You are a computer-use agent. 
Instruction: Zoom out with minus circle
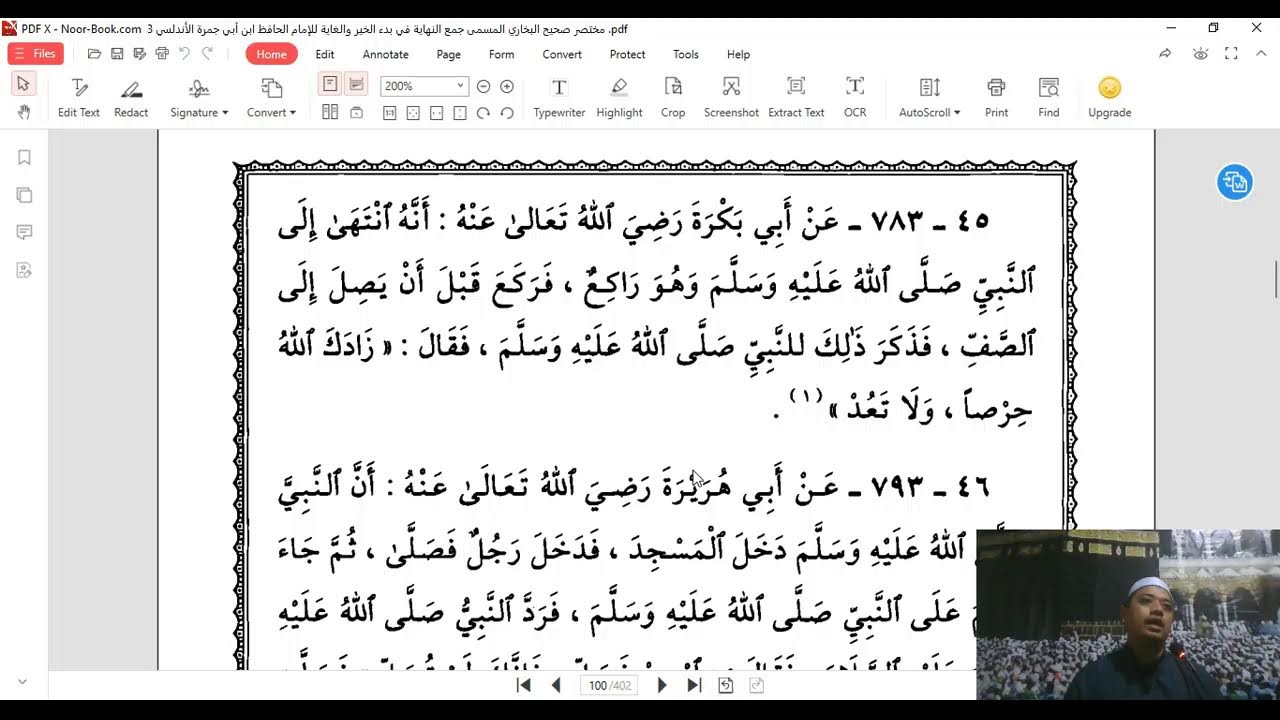coord(484,86)
